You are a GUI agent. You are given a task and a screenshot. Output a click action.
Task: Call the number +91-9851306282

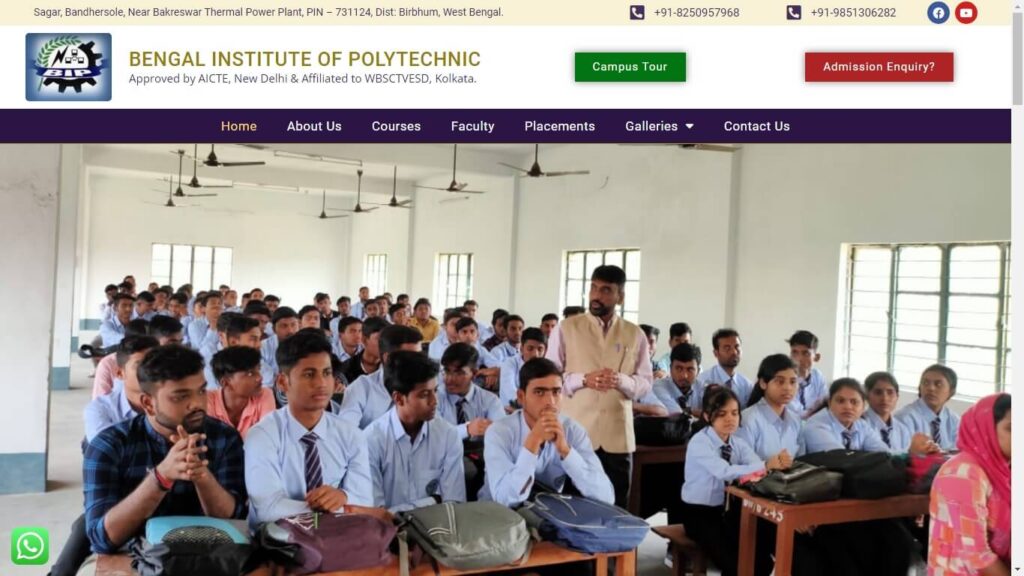point(854,12)
